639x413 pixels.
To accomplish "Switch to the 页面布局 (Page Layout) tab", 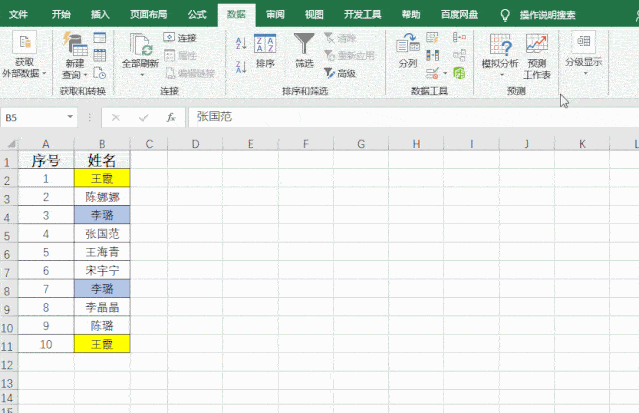I will [x=148, y=15].
